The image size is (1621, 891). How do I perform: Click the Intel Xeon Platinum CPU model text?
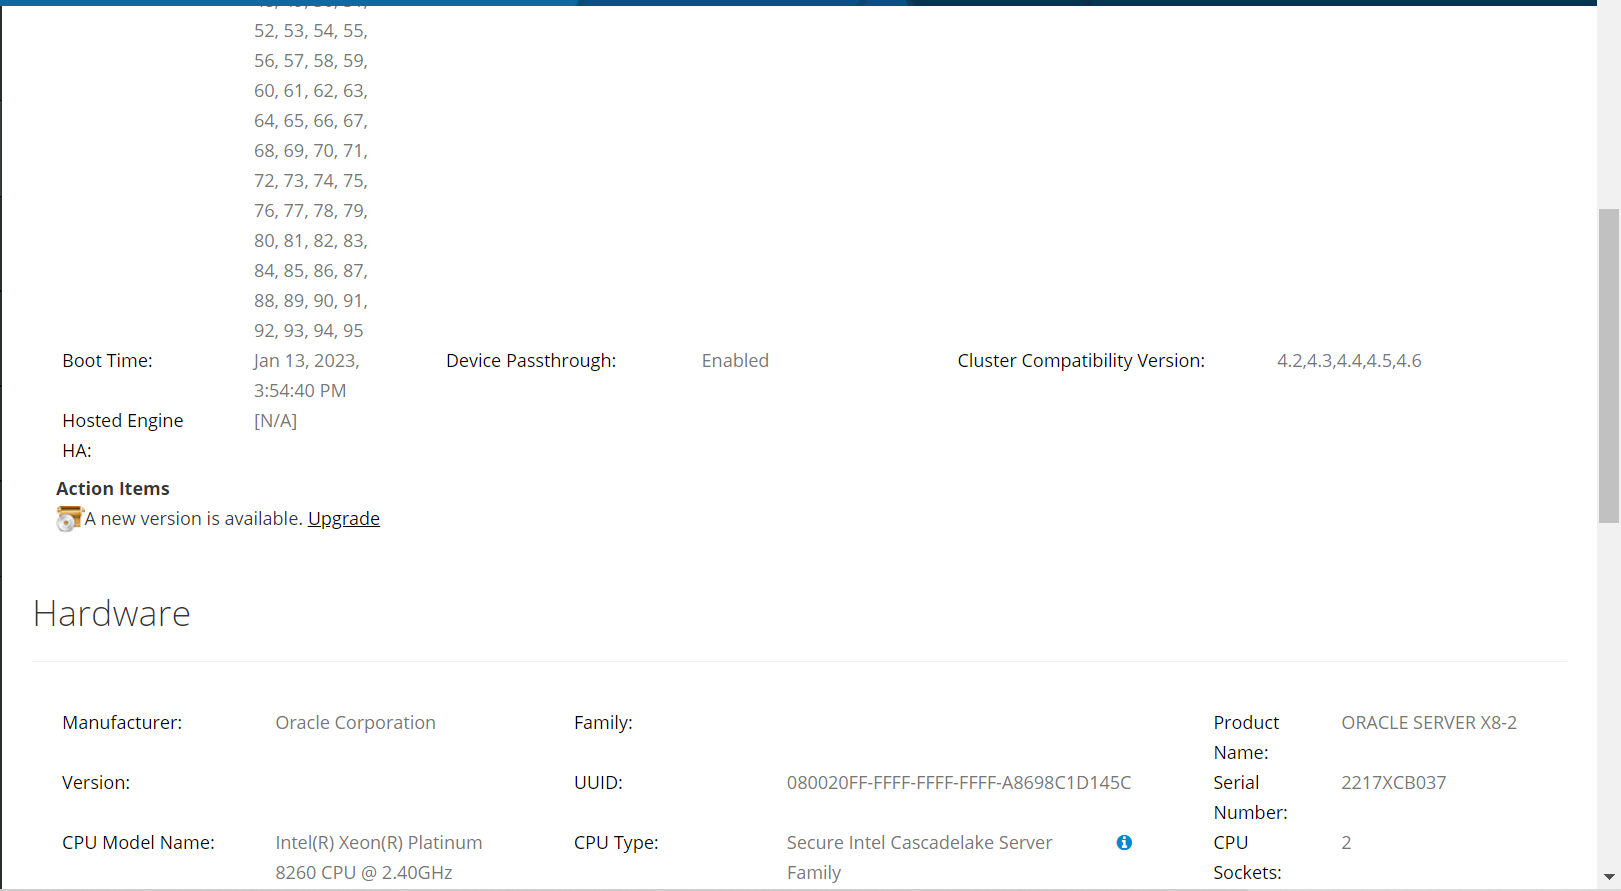378,857
